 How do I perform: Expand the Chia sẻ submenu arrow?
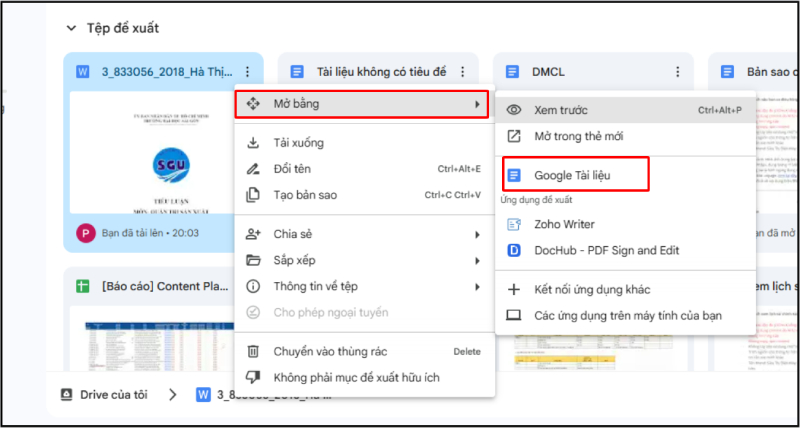[478, 235]
